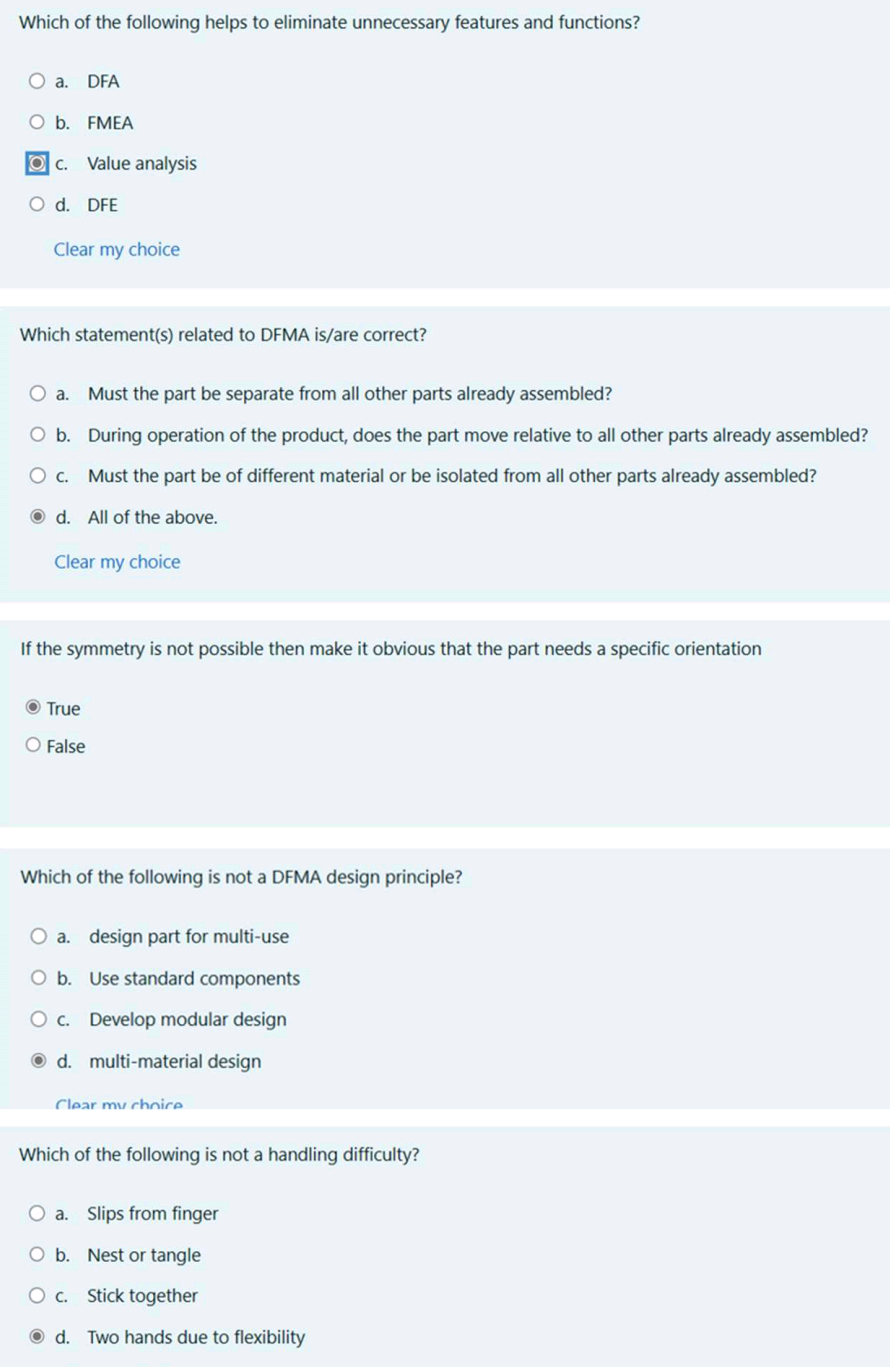Image resolution: width=890 pixels, height=1367 pixels.
Task: Select d. All of the above
Action: pos(35,516)
